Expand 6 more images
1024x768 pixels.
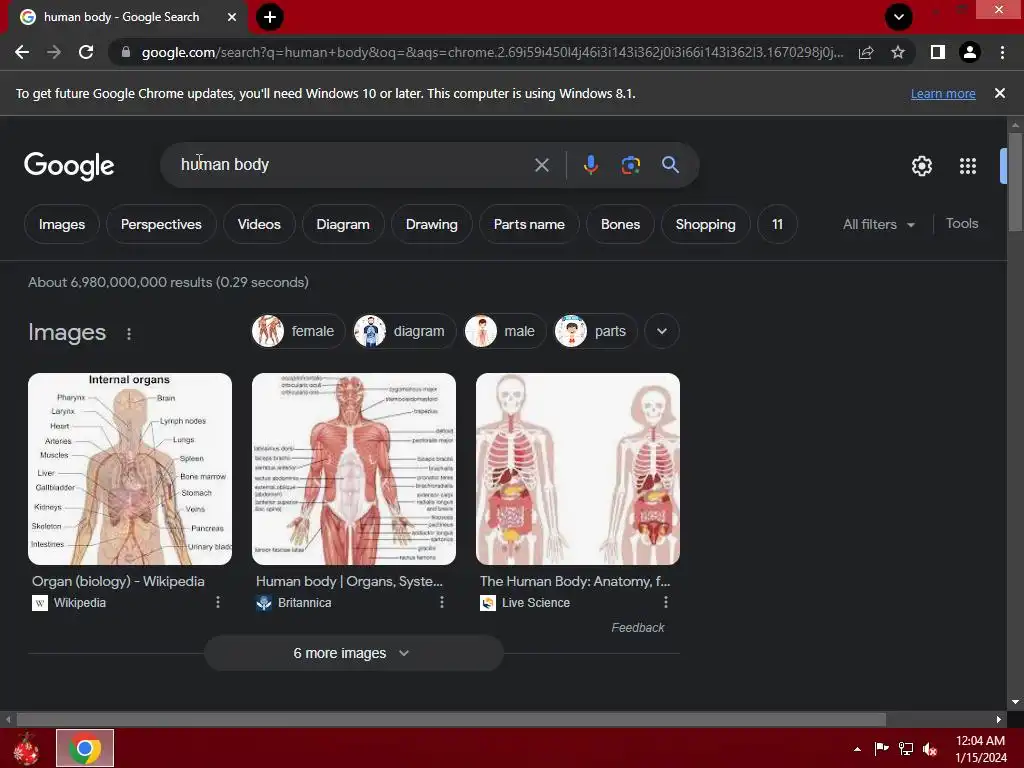353,653
